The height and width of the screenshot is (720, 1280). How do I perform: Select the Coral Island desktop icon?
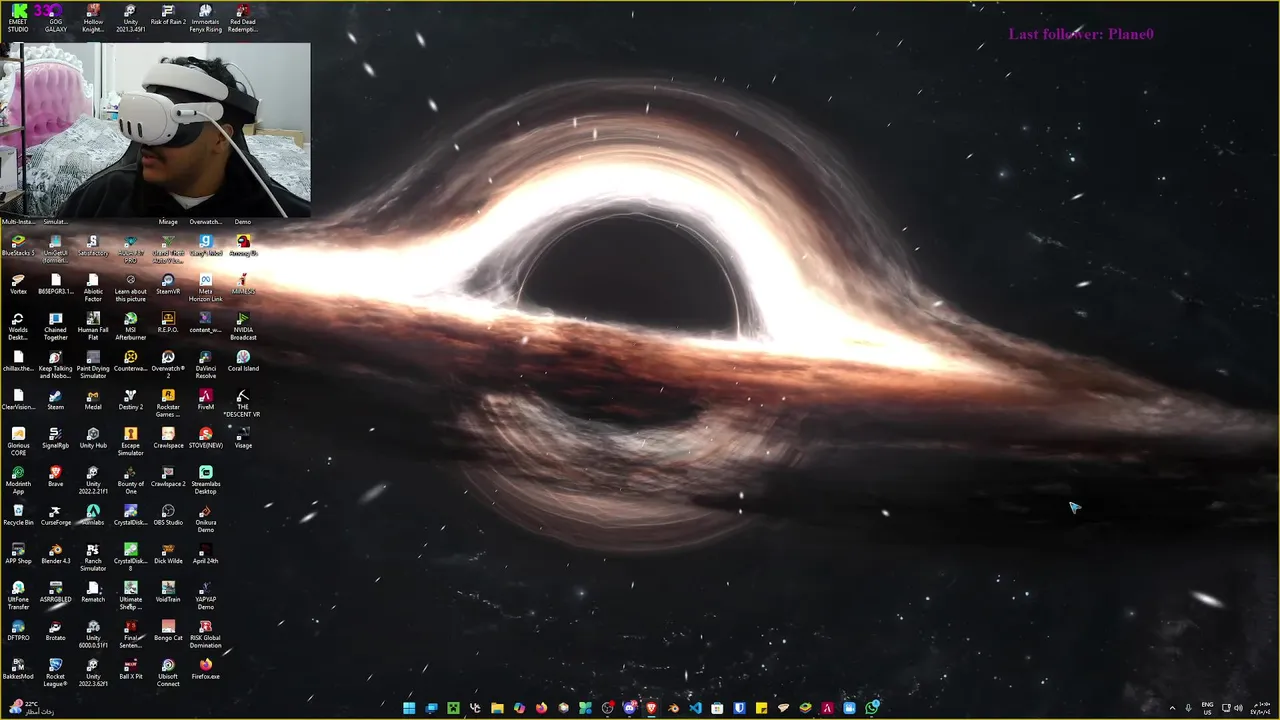point(243,361)
